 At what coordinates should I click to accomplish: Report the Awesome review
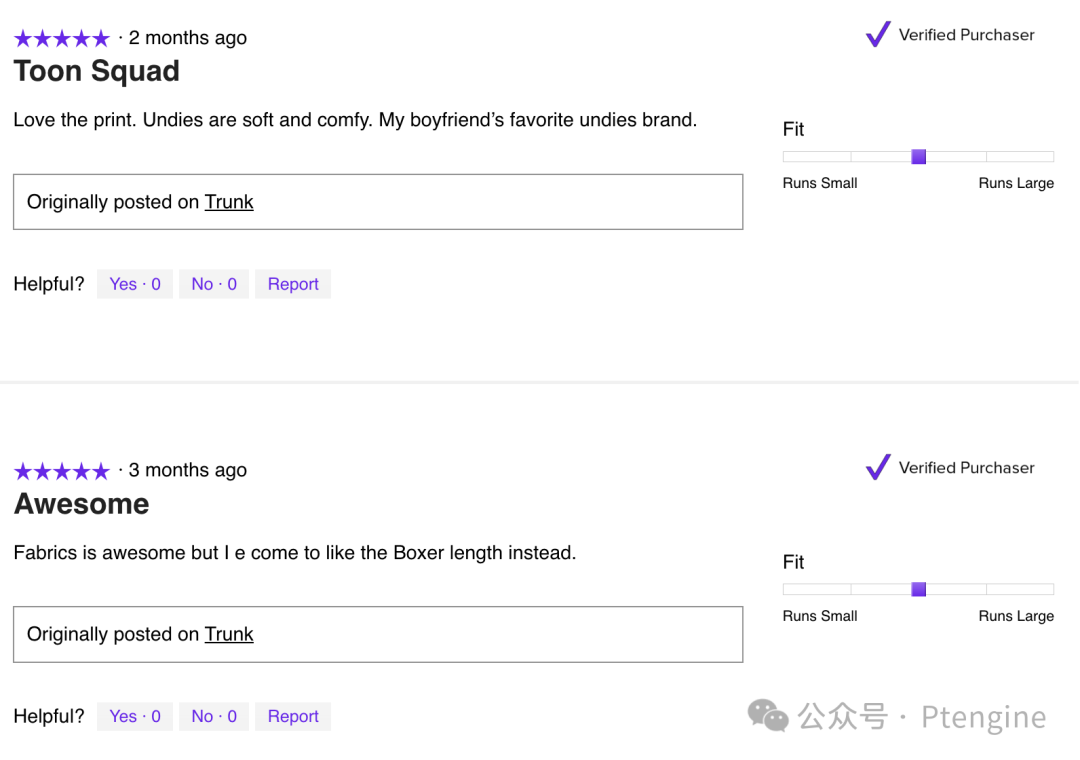[293, 716]
